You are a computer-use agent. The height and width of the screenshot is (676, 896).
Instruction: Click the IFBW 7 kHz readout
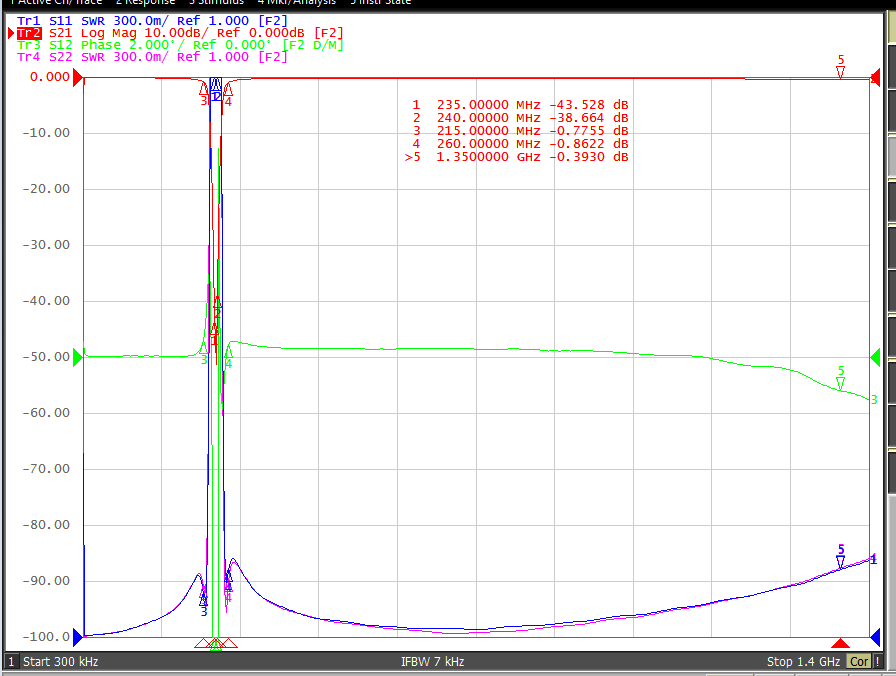click(433, 662)
